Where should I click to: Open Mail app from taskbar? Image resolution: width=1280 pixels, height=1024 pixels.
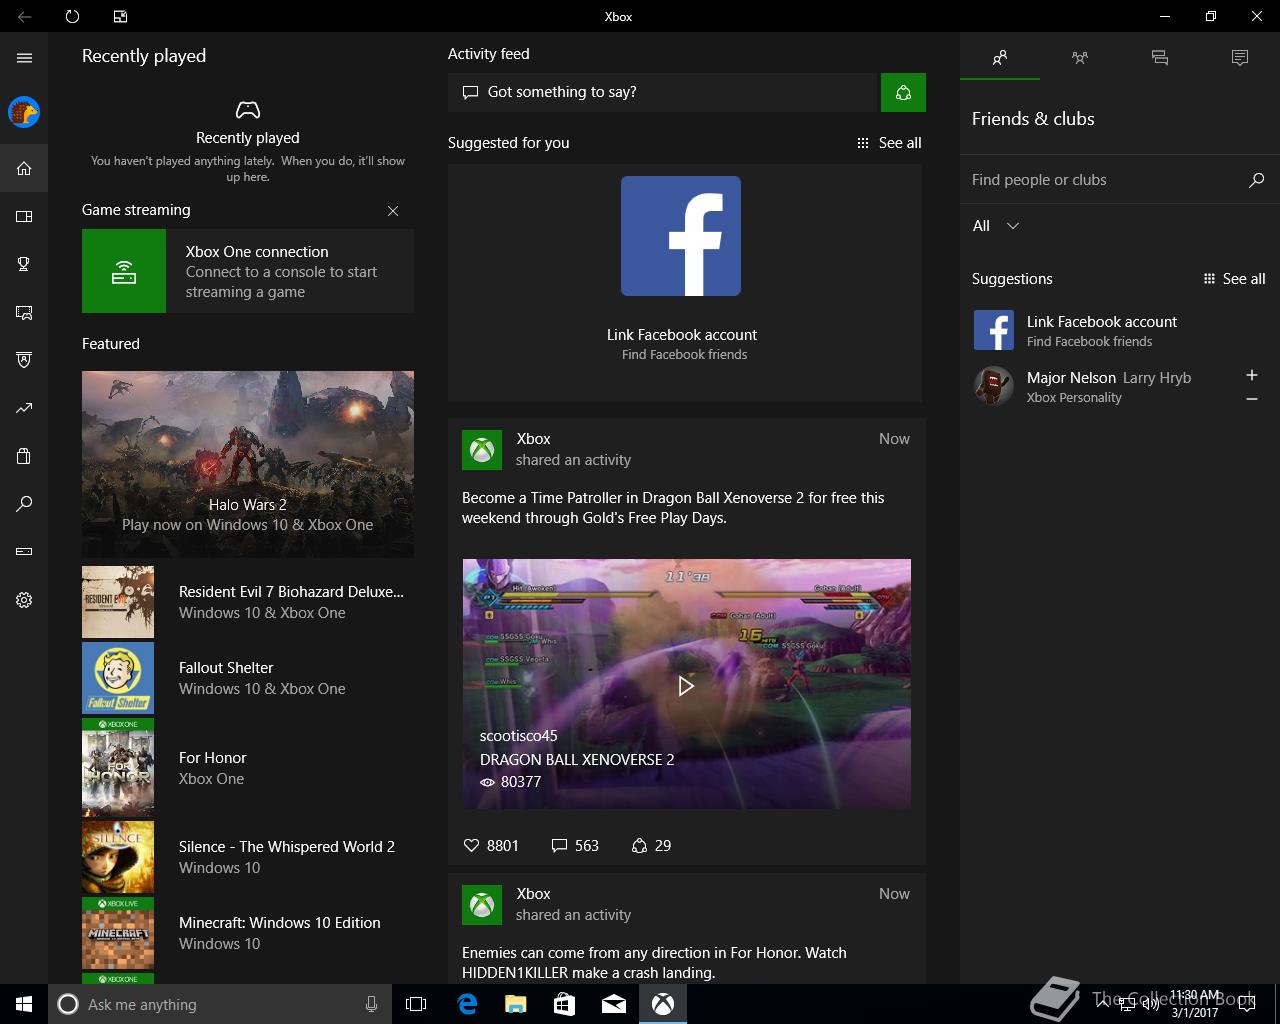[614, 1004]
